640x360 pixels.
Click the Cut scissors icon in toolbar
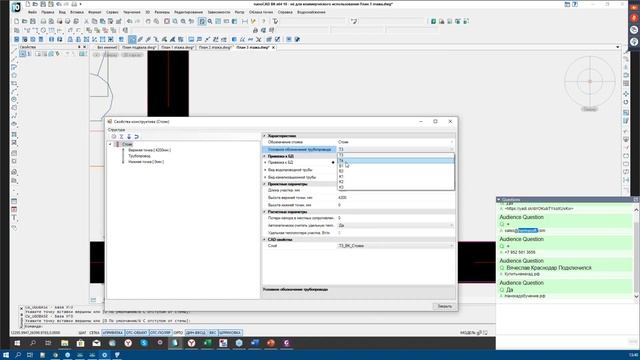pos(86,21)
